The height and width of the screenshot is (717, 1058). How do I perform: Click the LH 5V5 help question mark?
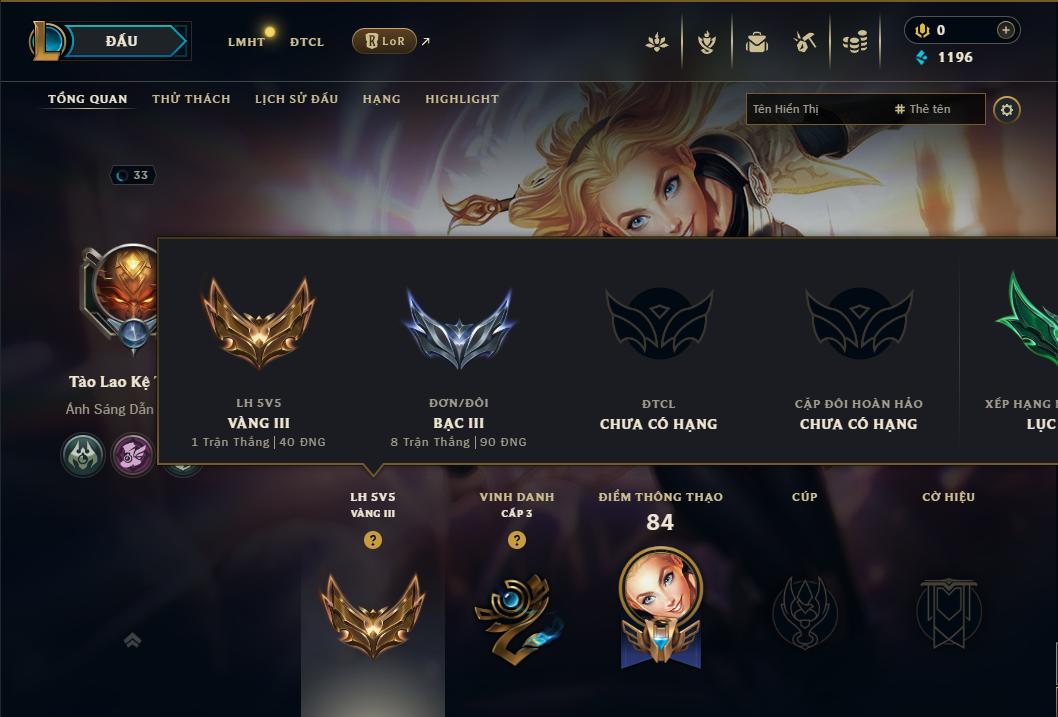[372, 540]
